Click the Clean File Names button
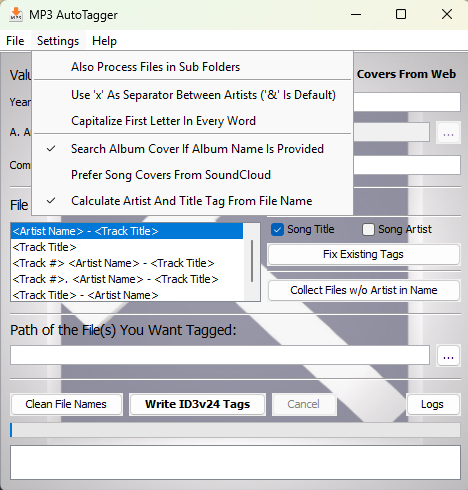Viewport: 468px width, 490px height. coord(66,404)
